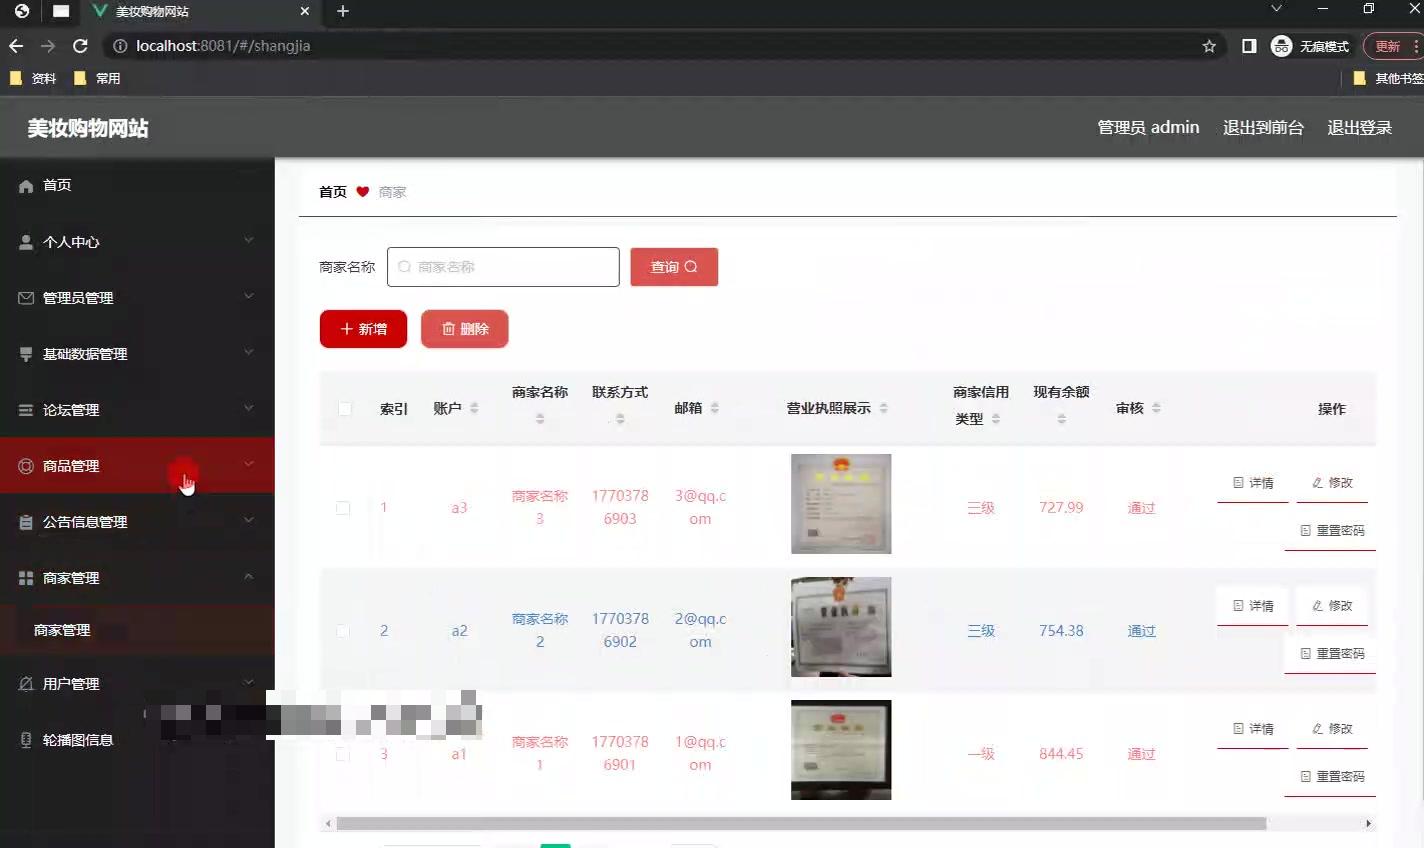The image size is (1424, 848).
Task: Expand the 论坛管理 menu chevron
Action: 249,408
